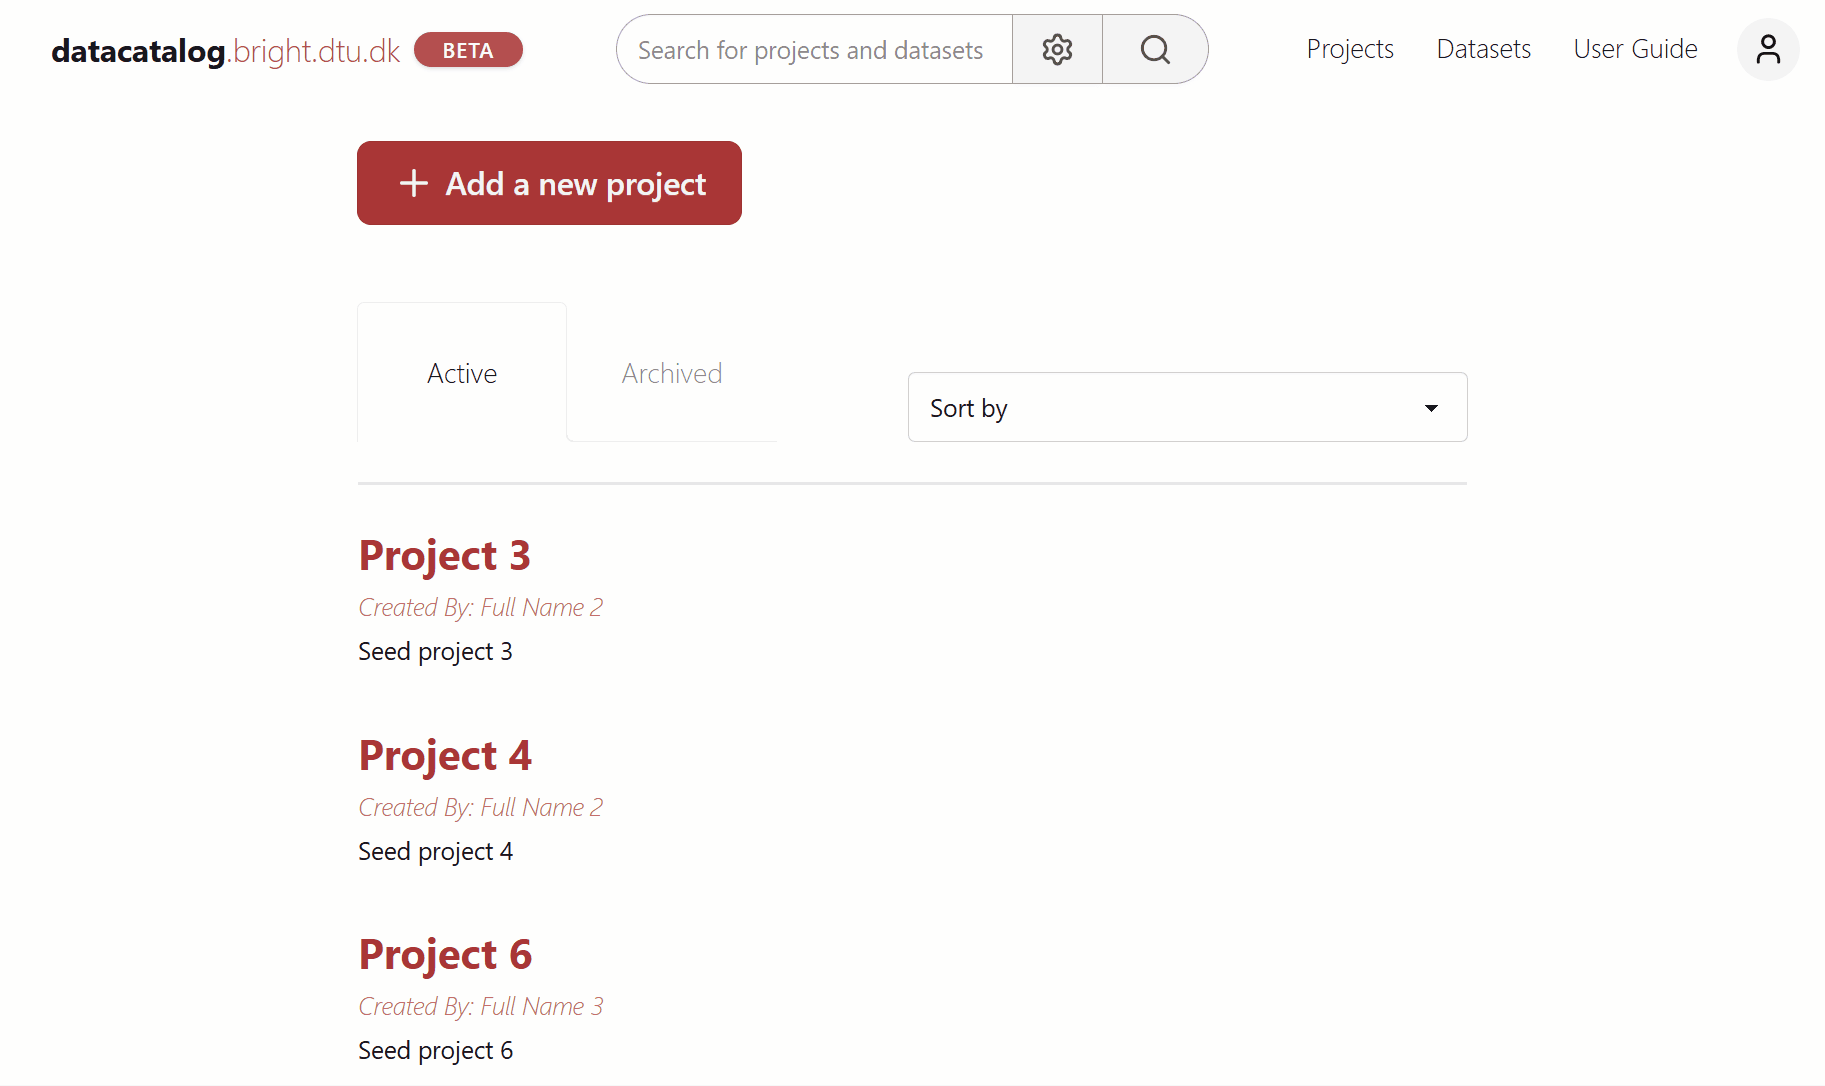This screenshot has width=1825, height=1086.
Task: Open the user profile icon
Action: point(1767,49)
